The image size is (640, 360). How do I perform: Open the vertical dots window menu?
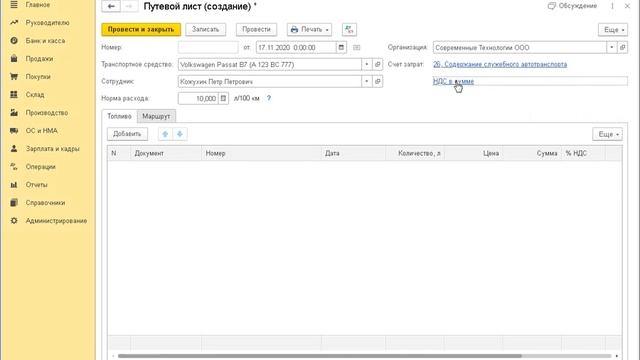[612, 6]
